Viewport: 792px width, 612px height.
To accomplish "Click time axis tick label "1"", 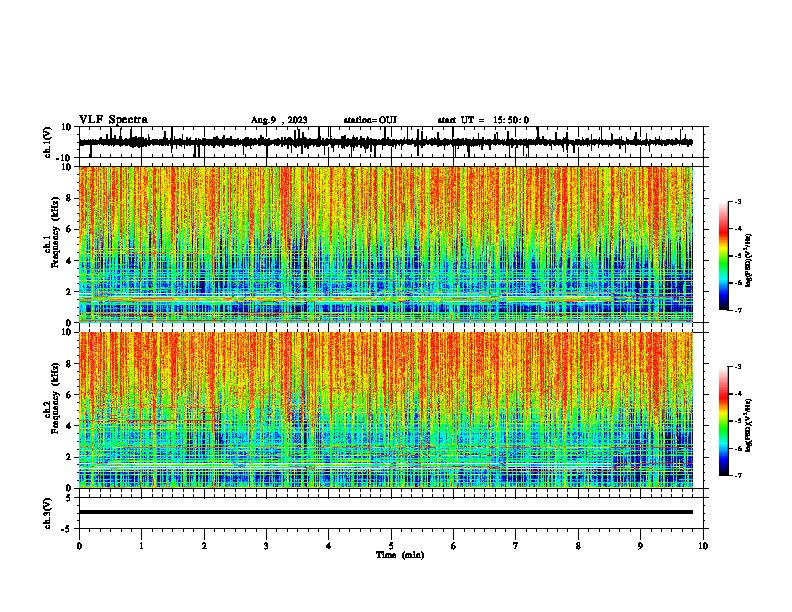I will [x=141, y=546].
